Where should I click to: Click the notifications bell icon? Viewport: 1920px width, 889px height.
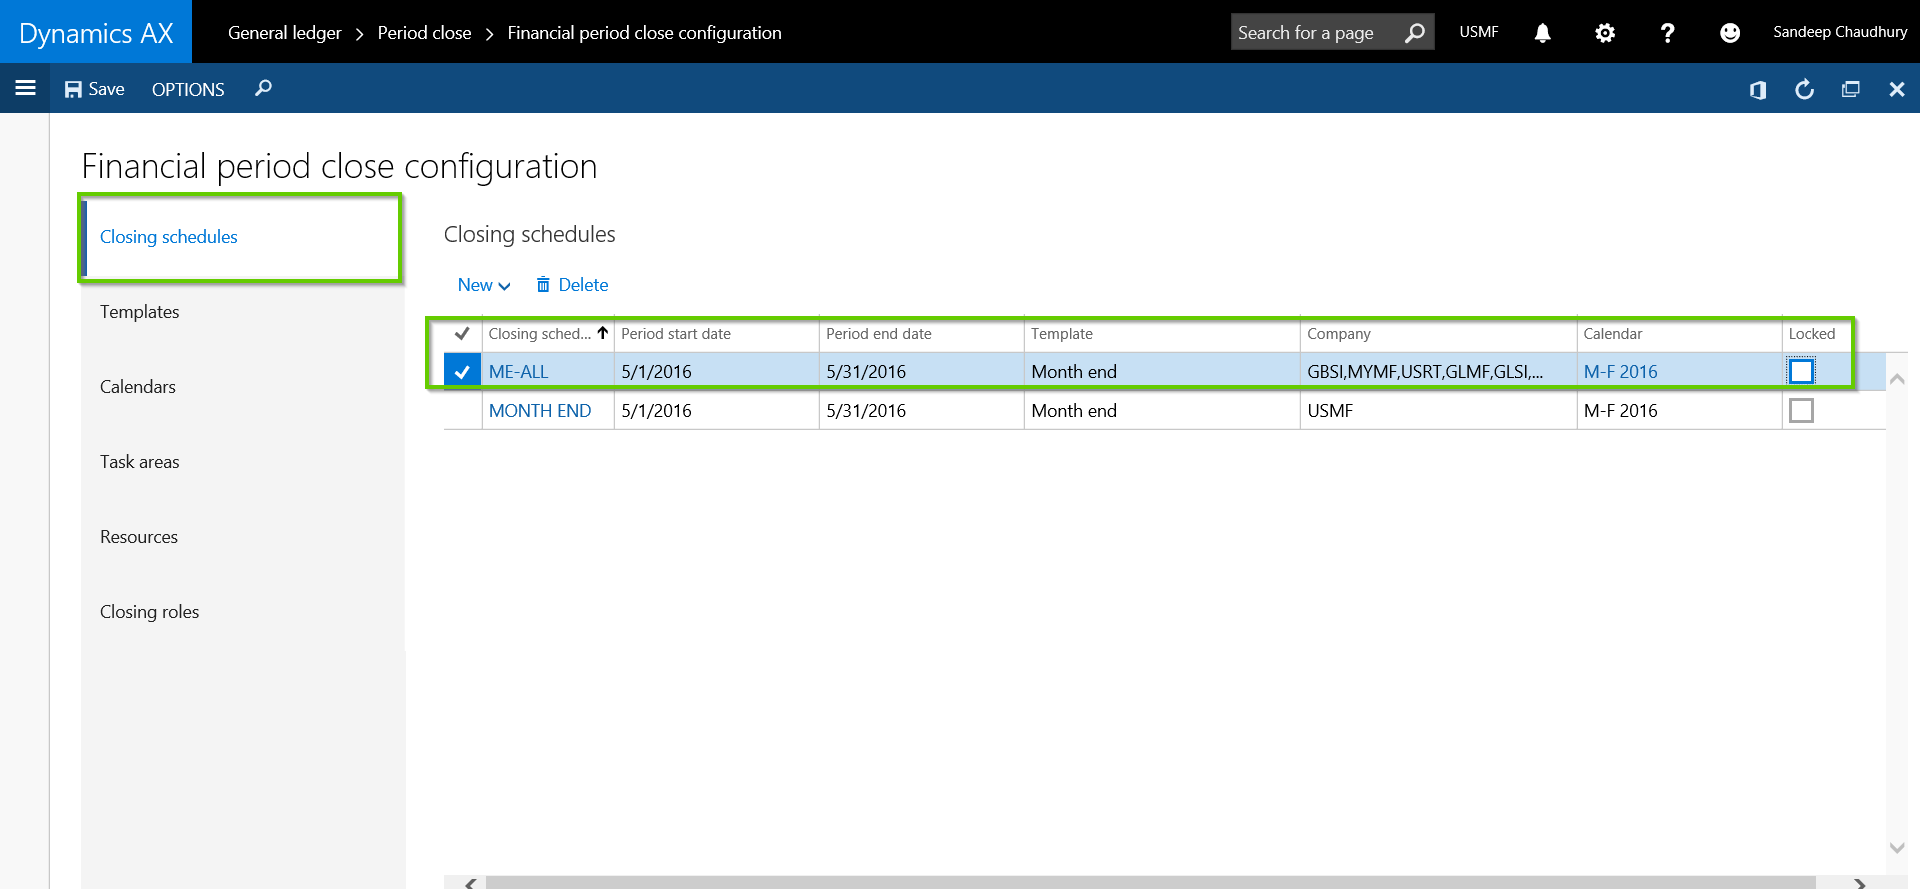point(1542,33)
